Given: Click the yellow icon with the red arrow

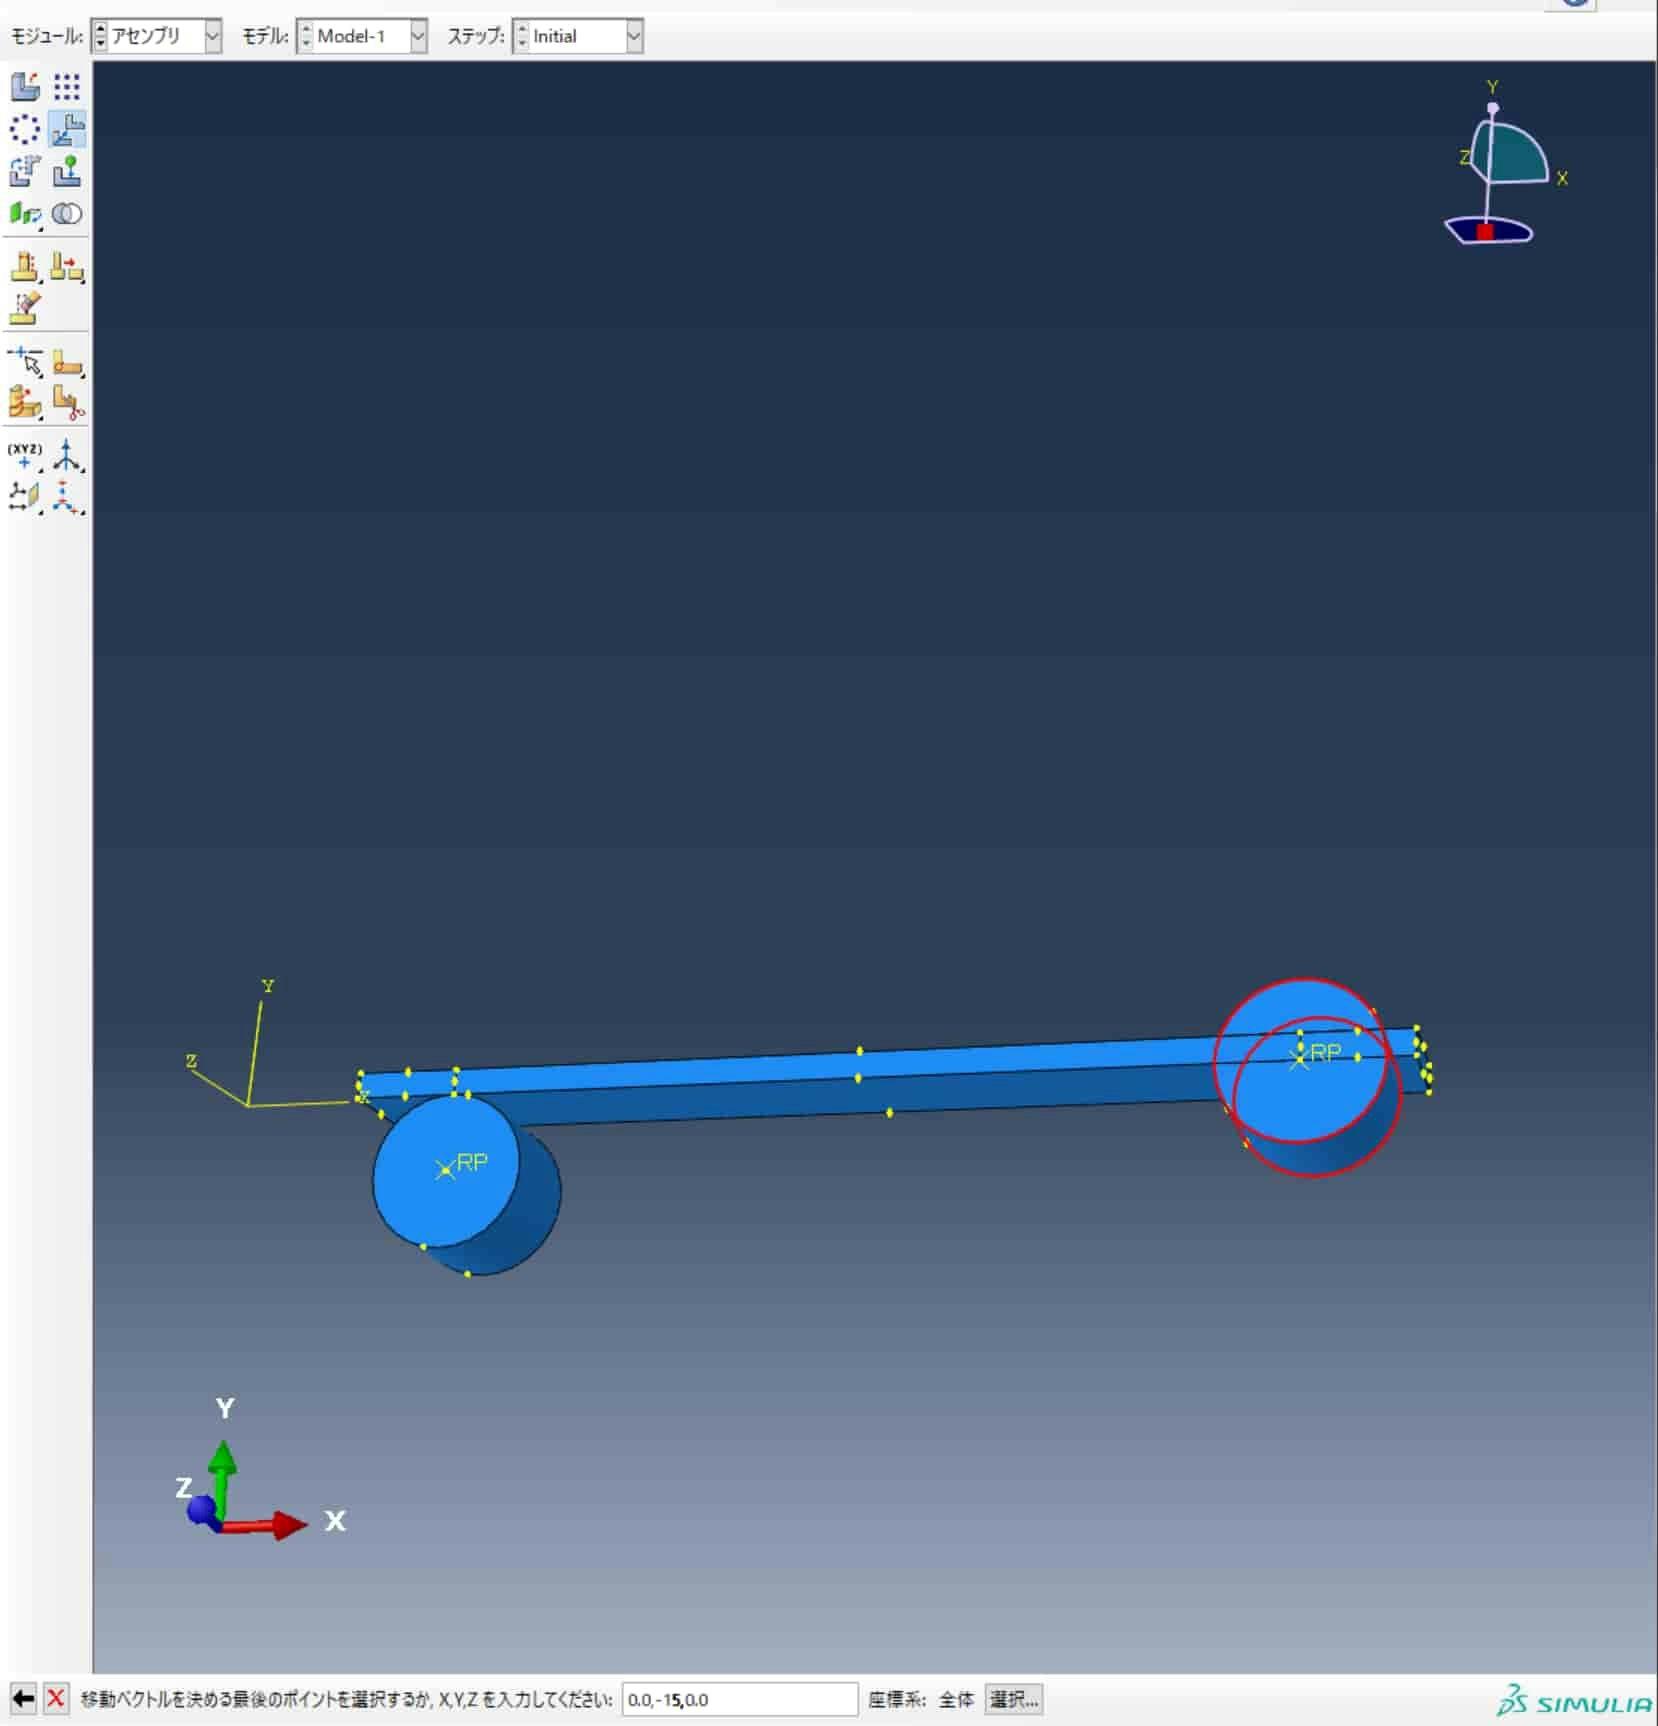Looking at the screenshot, I should [x=67, y=266].
